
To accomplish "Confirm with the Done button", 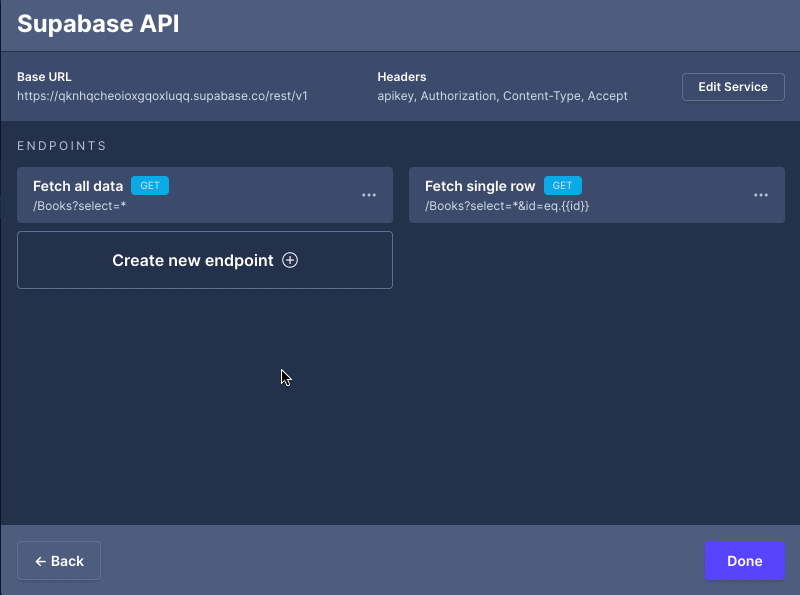I will coord(744,561).
